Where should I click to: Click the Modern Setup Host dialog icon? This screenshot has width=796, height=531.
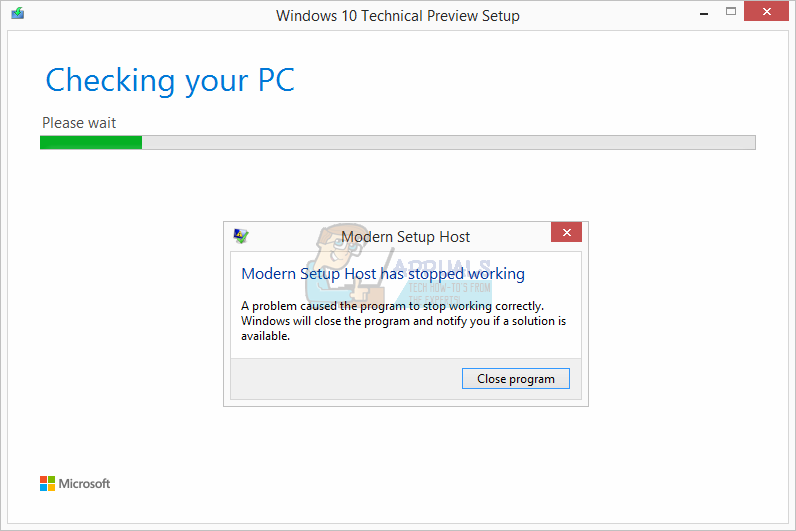click(x=241, y=236)
